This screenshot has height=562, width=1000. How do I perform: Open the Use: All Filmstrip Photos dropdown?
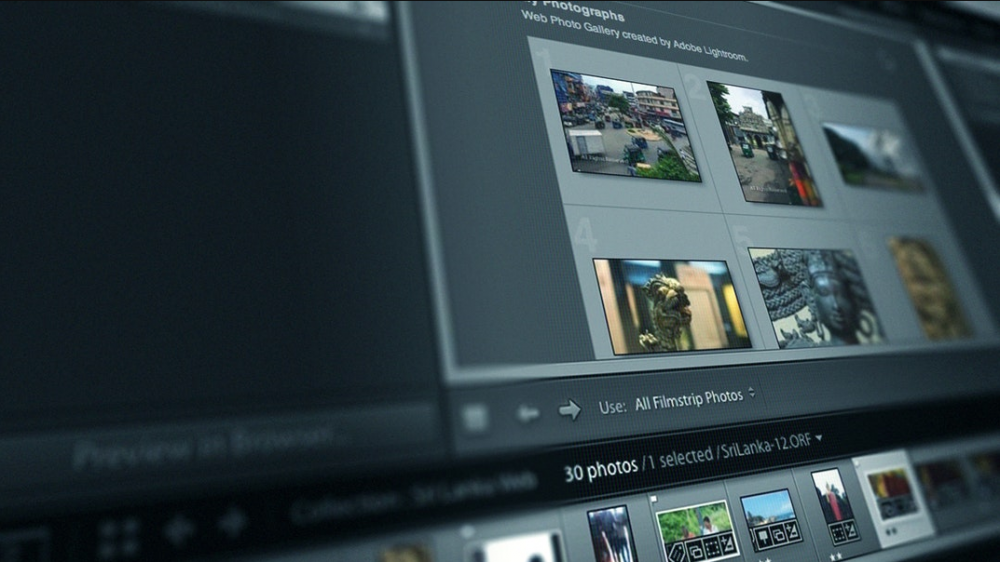[695, 399]
